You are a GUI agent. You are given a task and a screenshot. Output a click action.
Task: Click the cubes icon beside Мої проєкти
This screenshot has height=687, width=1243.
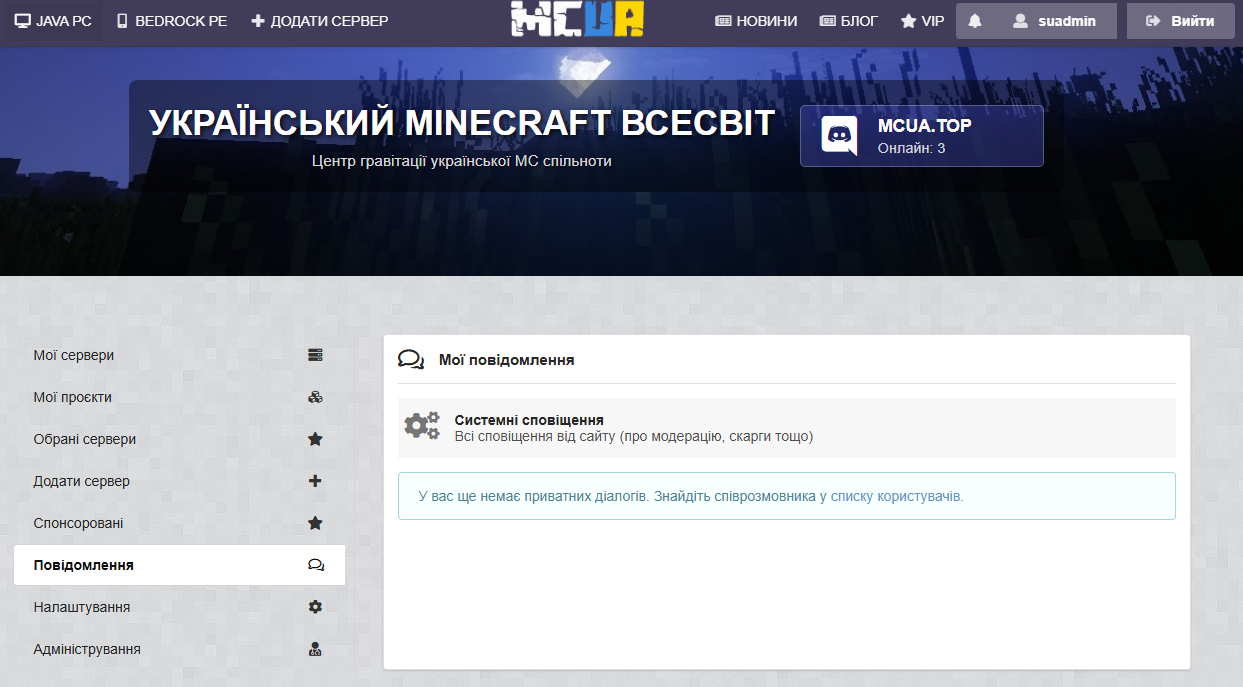[x=315, y=397]
